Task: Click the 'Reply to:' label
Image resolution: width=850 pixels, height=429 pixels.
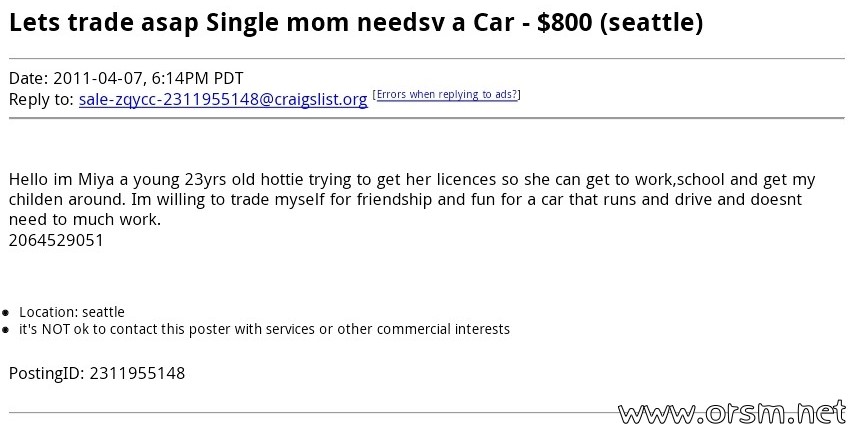Action: coord(41,100)
